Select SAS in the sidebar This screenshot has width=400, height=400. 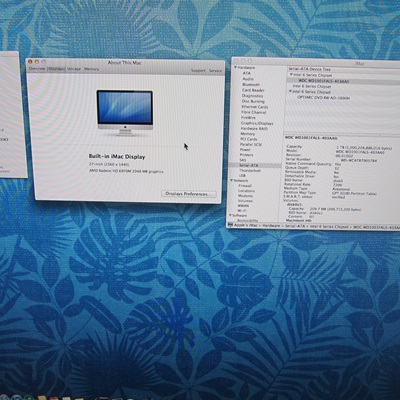pyautogui.click(x=243, y=160)
